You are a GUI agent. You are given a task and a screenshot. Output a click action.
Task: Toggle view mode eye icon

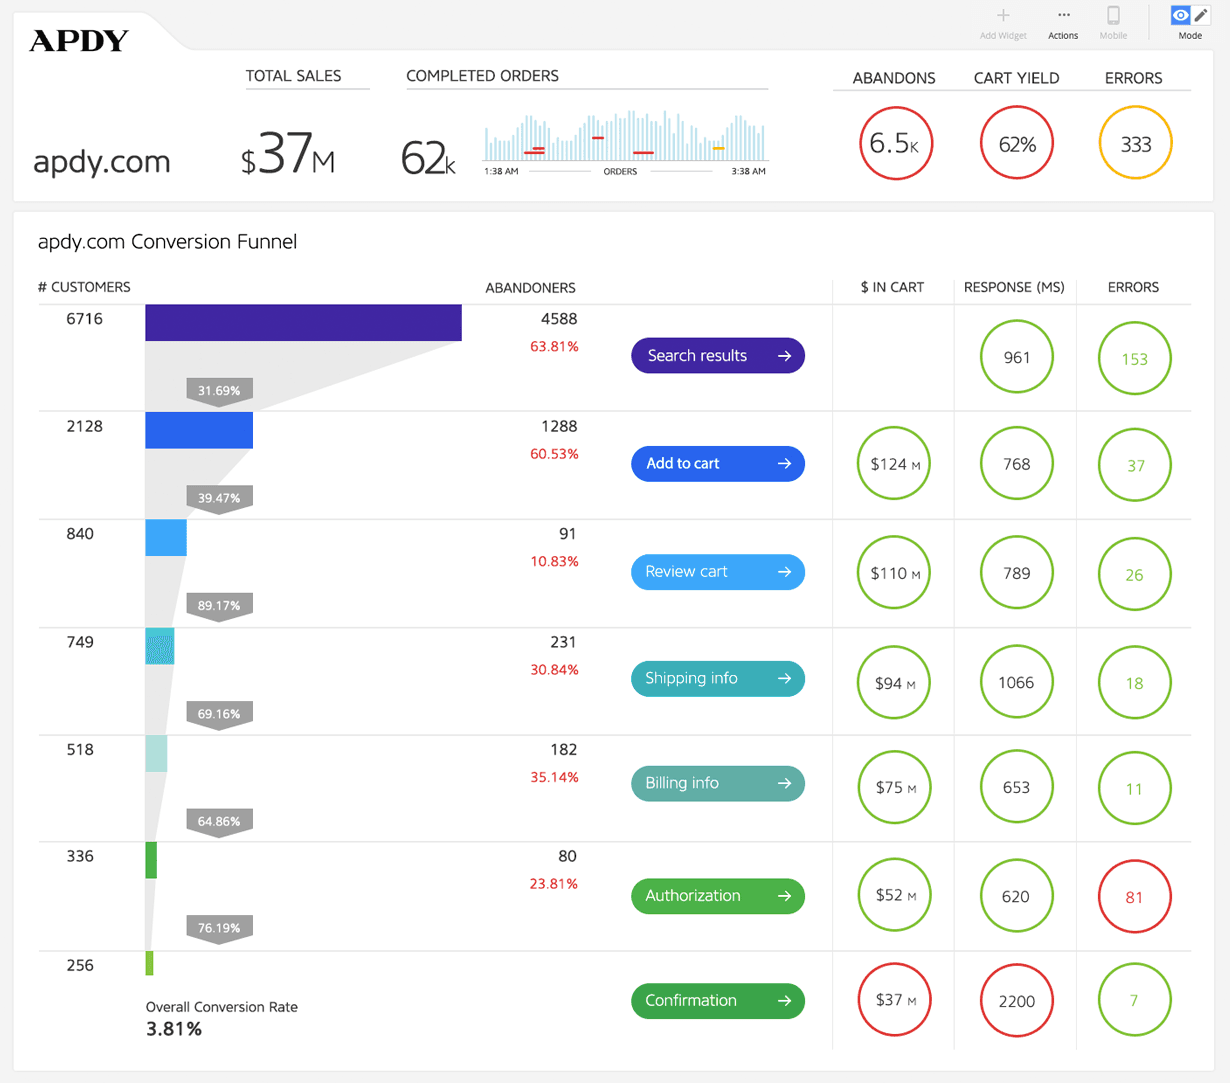(x=1181, y=15)
